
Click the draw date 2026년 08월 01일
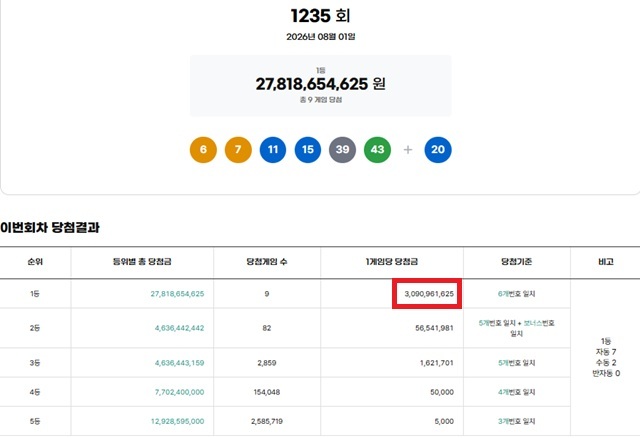pyautogui.click(x=321, y=37)
